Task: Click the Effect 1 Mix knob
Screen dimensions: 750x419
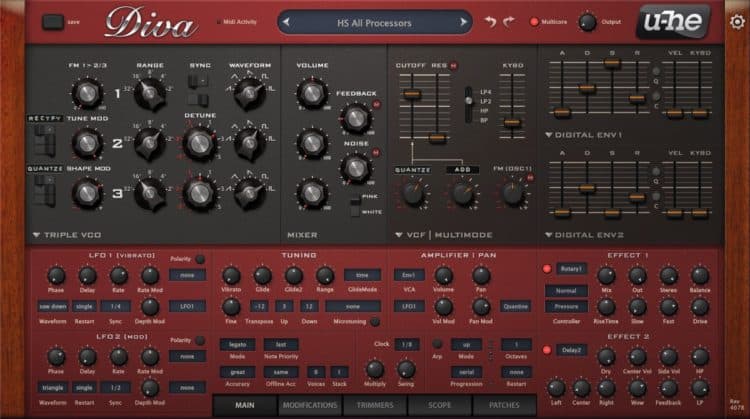Action: 606,276
